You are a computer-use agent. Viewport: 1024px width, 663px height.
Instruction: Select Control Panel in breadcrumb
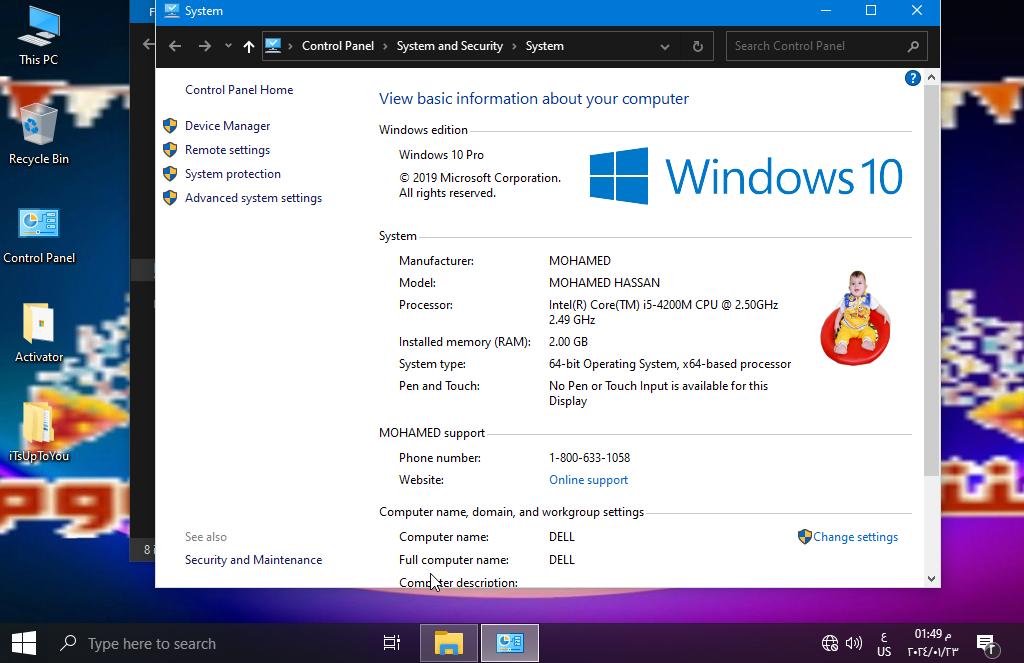[338, 46]
